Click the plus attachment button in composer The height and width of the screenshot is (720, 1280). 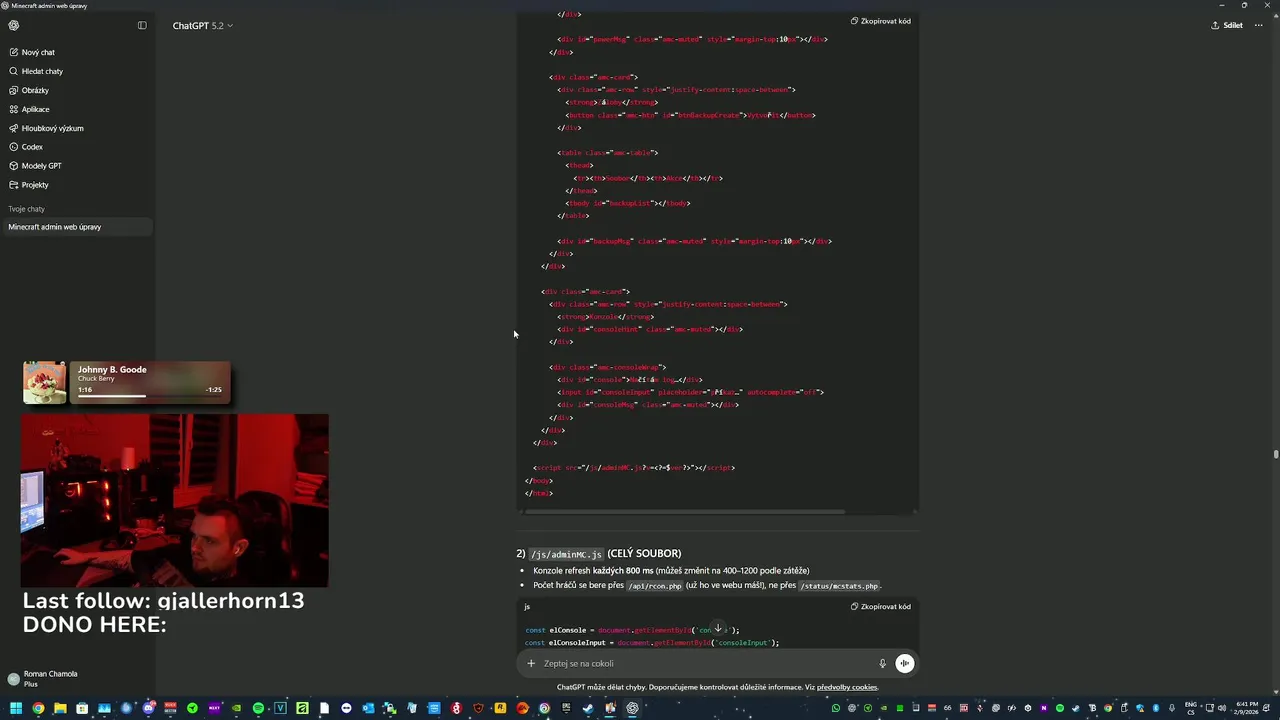pyautogui.click(x=531, y=663)
